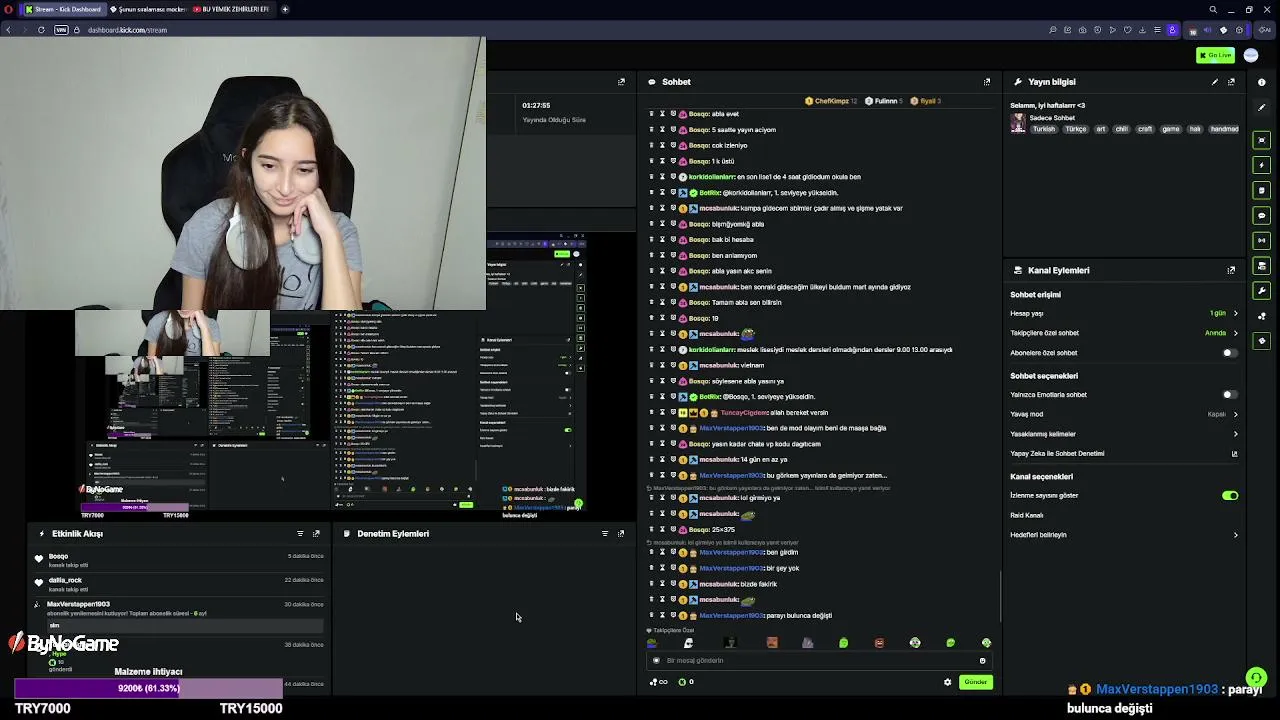Click the ghost emote in quick emotes
Screen dimensions: 1280x720
tap(688, 643)
